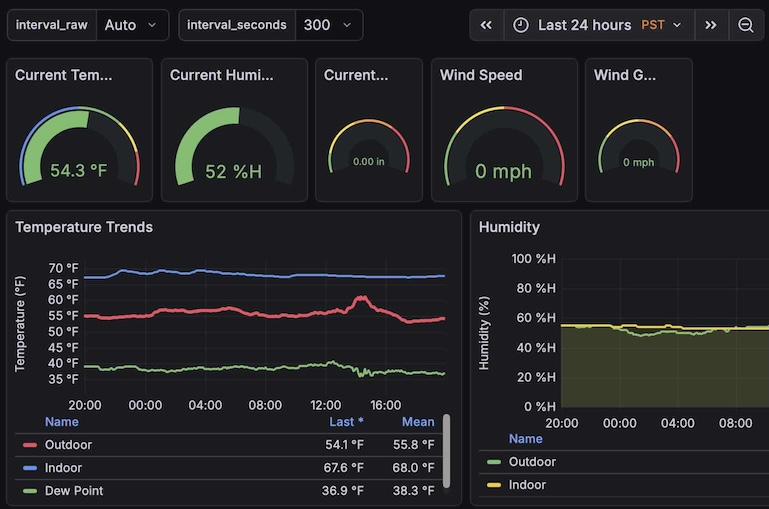The image size is (769, 509).
Task: Click the red Outdoor temperature peak near 14:00
Action: coord(361,298)
